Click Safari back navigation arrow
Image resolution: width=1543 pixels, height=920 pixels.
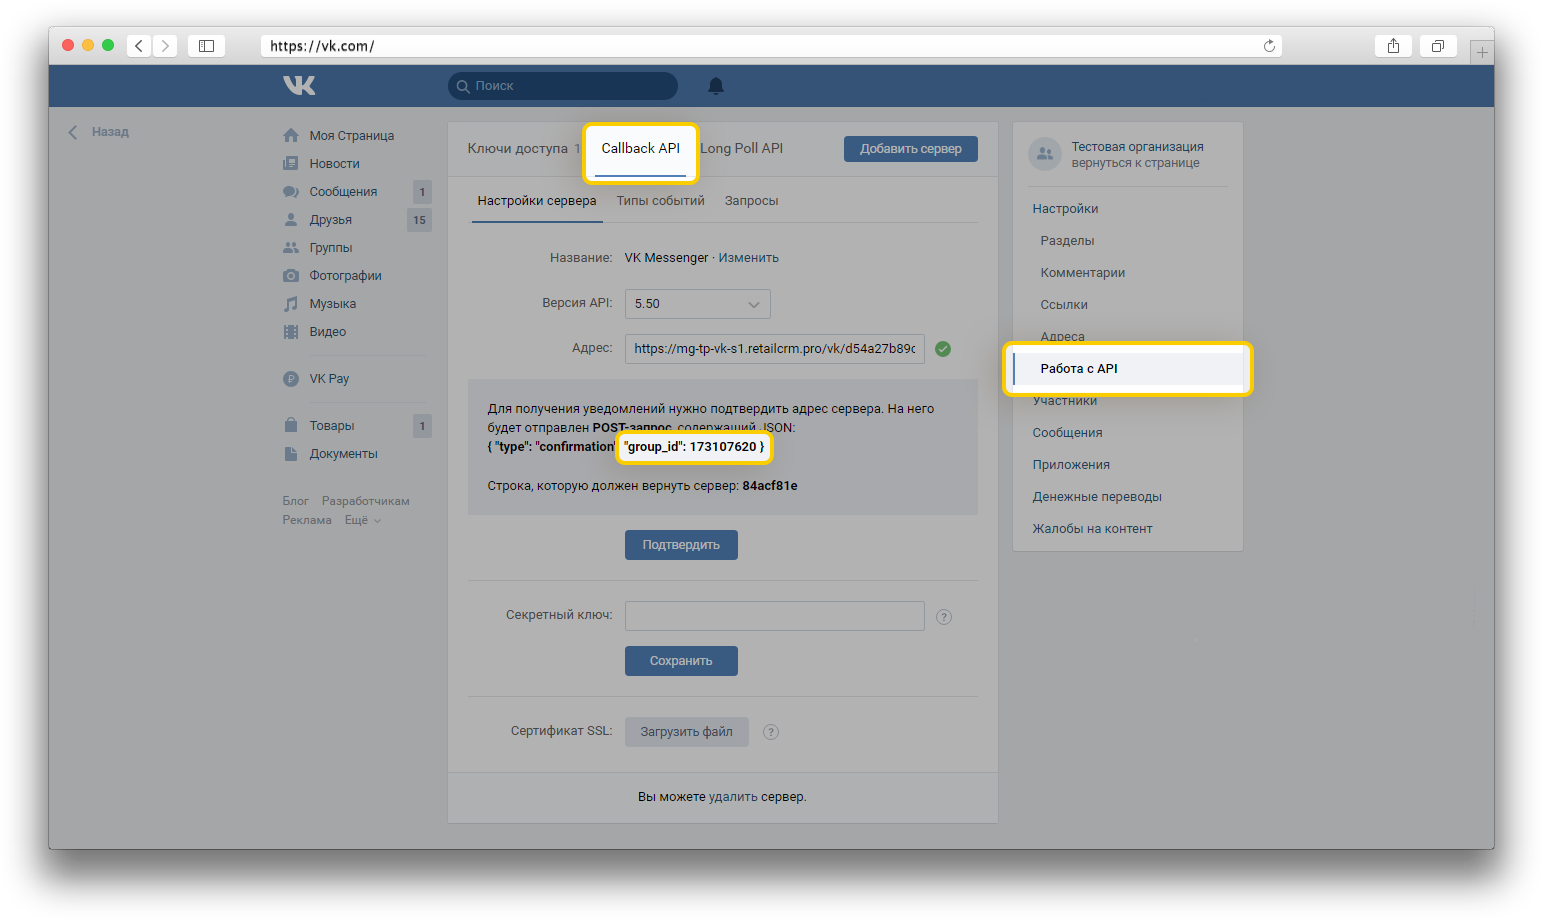(139, 46)
